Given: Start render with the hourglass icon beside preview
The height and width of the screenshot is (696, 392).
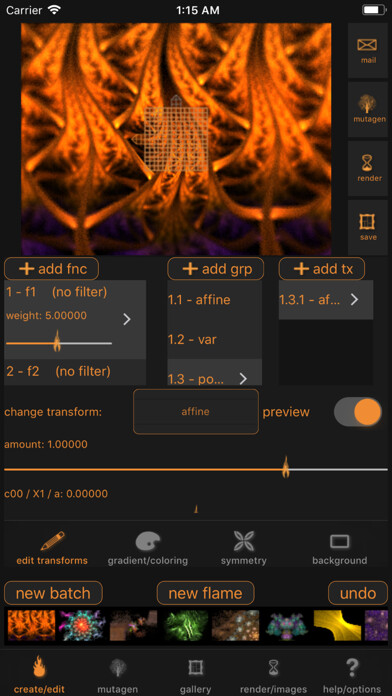Looking at the screenshot, I should pyautogui.click(x=367, y=164).
